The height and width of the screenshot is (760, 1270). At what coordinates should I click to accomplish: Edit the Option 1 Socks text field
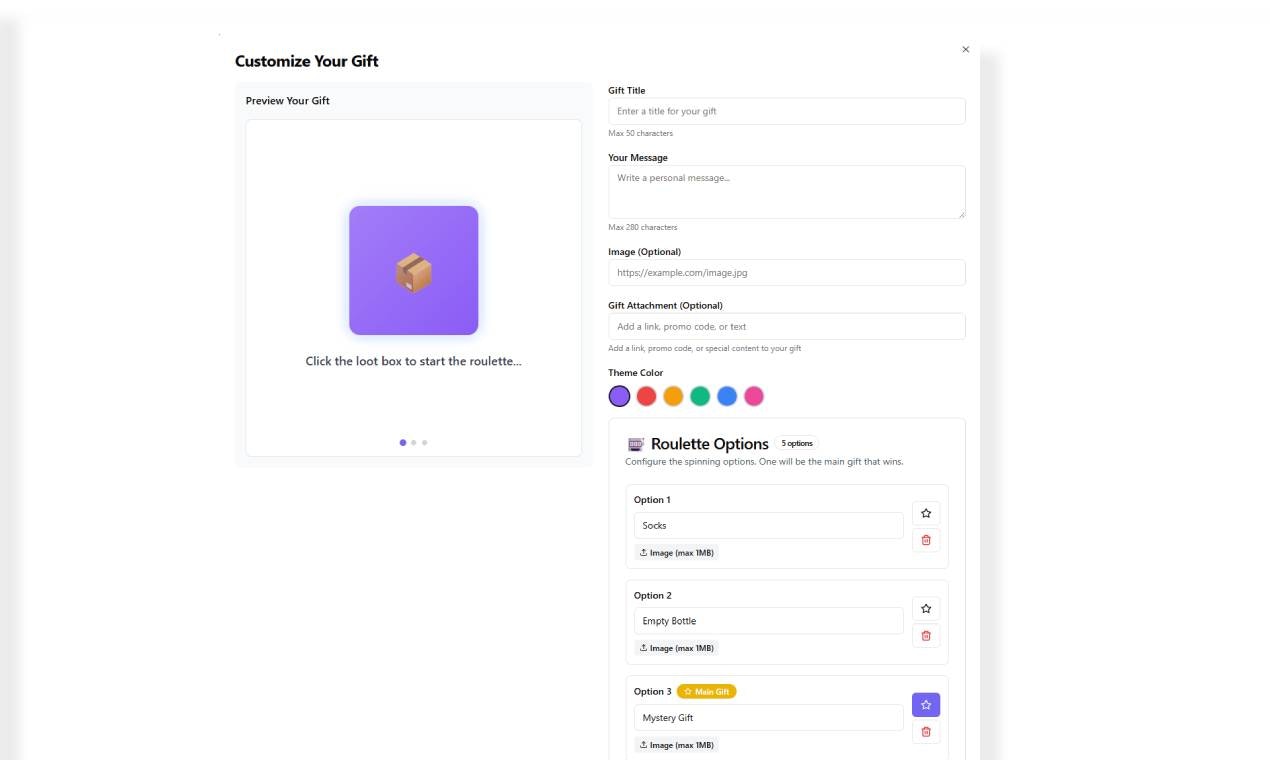coord(769,525)
